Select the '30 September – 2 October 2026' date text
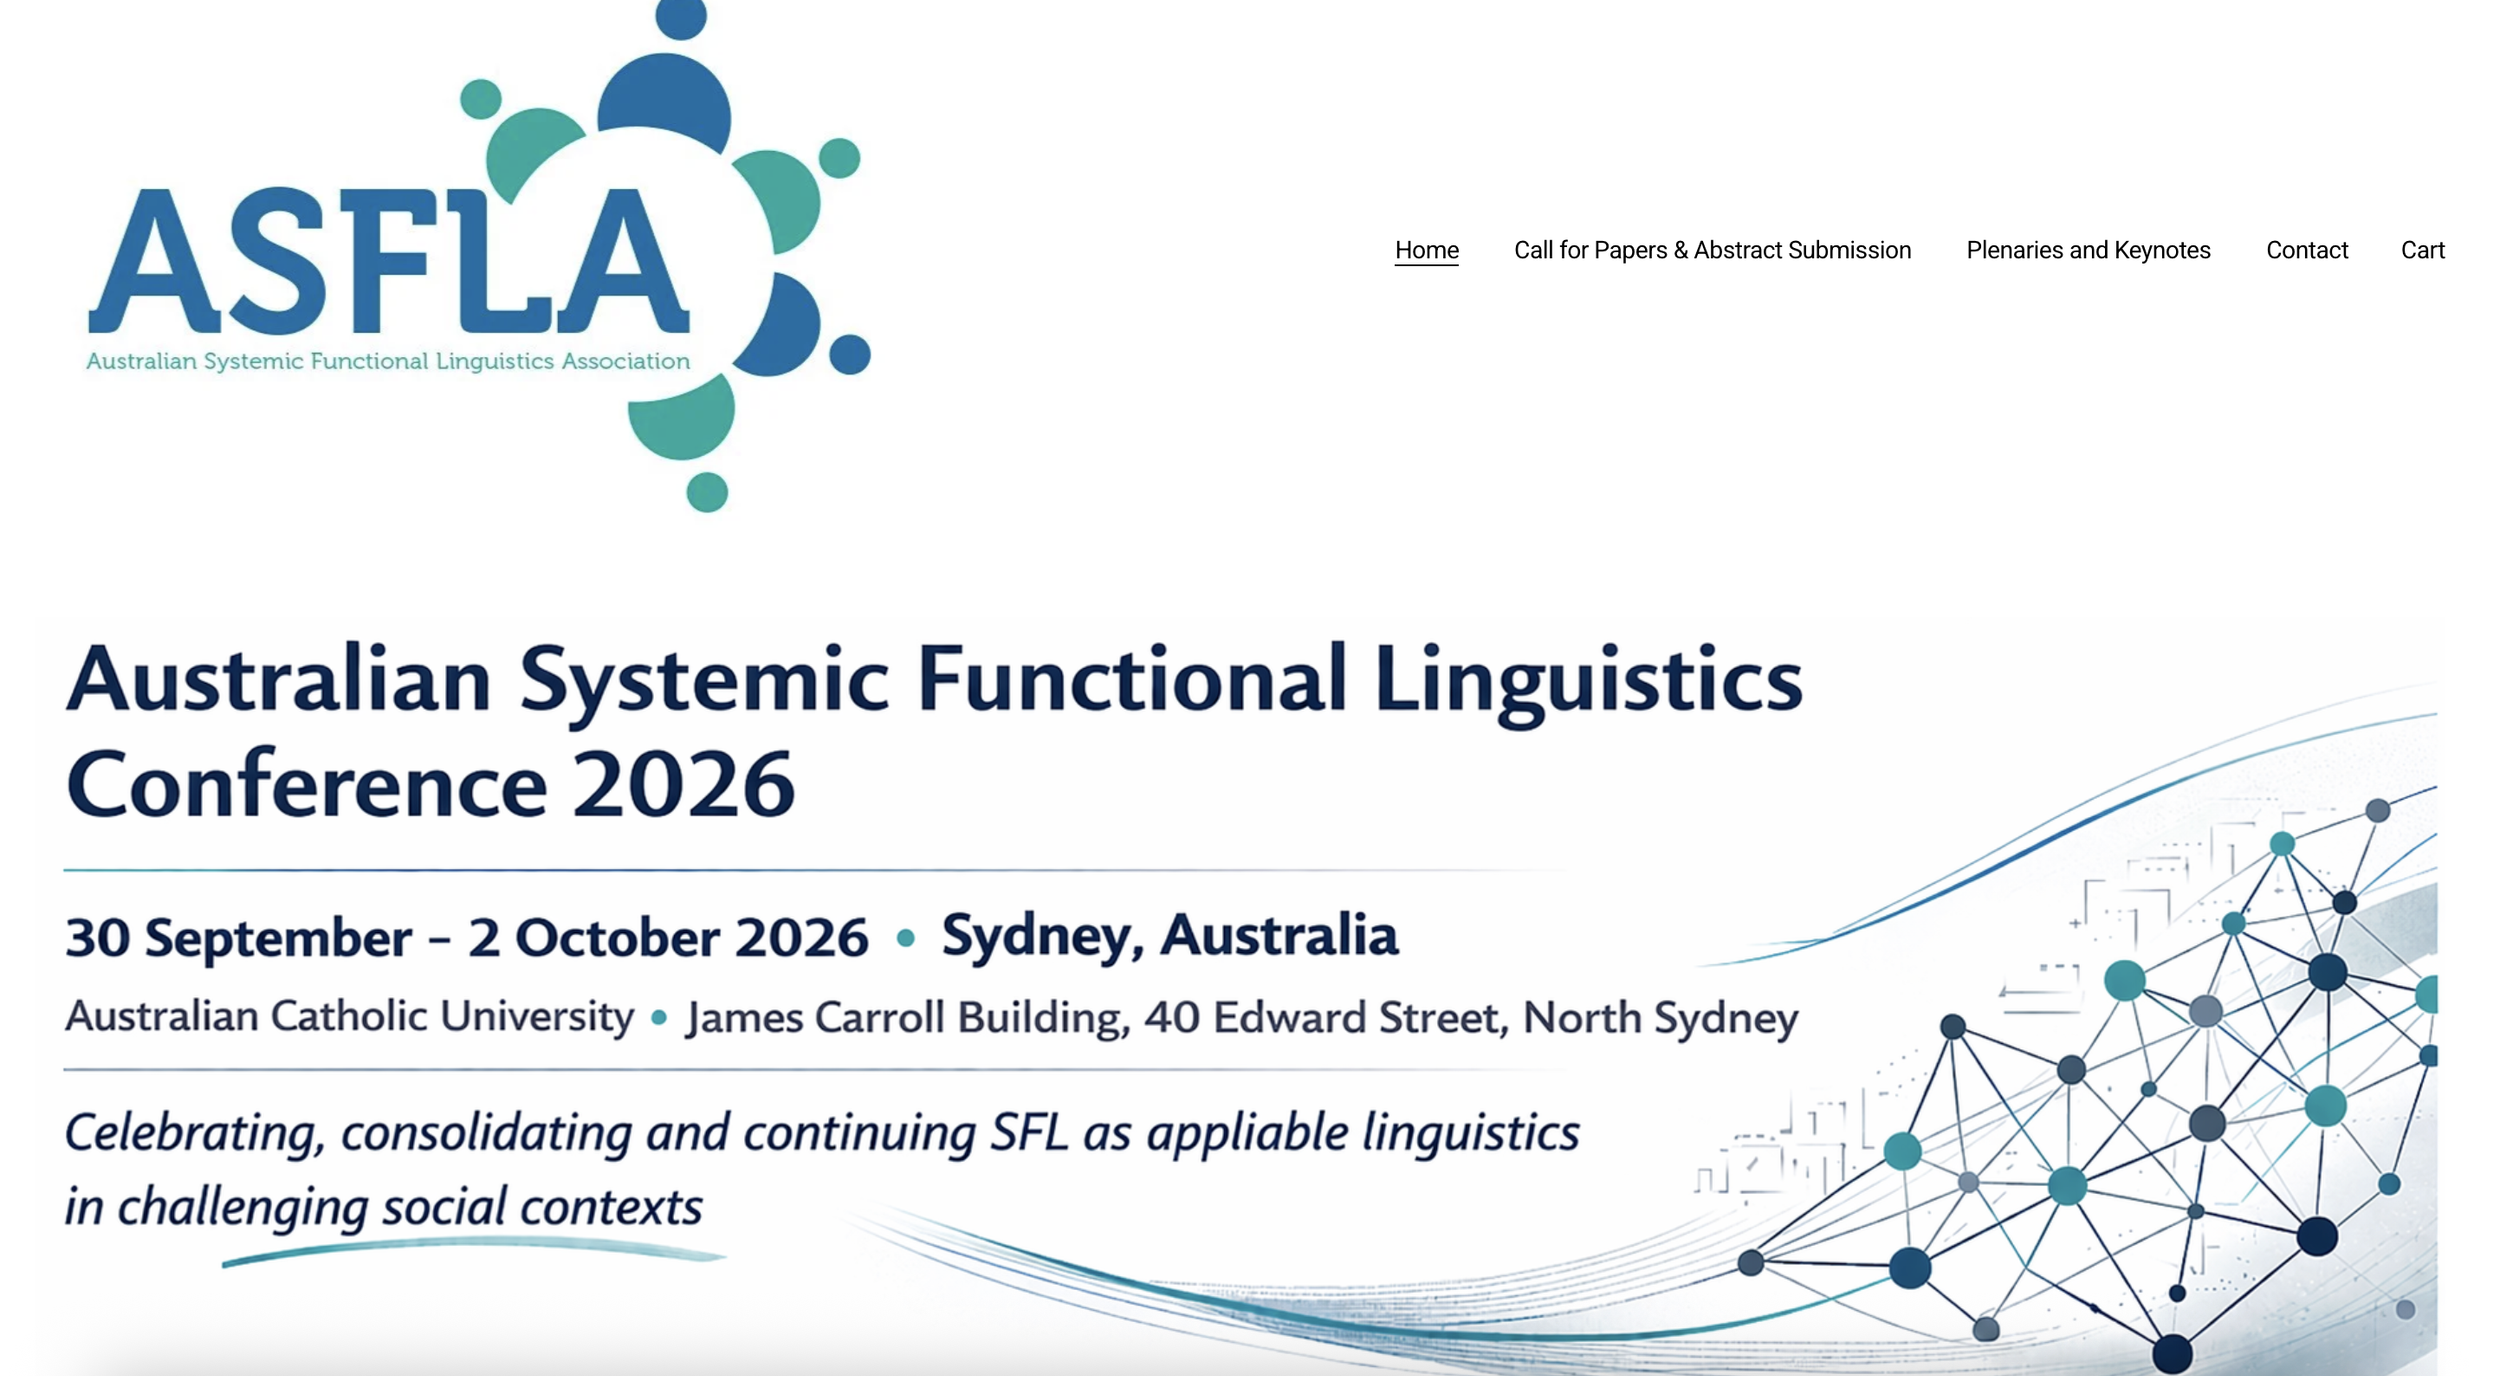The width and height of the screenshot is (2500, 1376). coord(466,938)
